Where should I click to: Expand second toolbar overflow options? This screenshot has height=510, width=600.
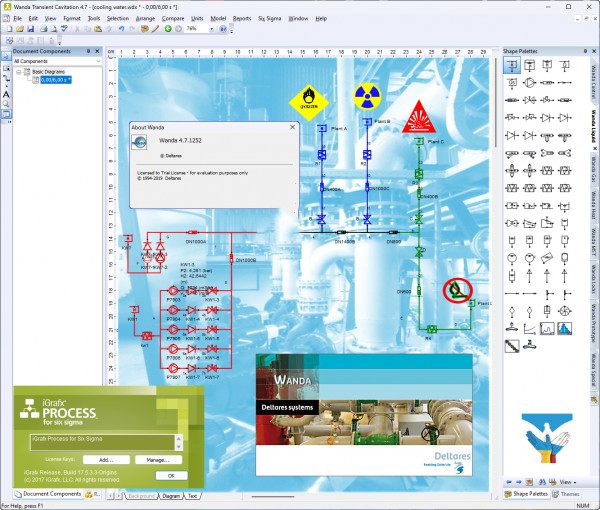[60, 41]
